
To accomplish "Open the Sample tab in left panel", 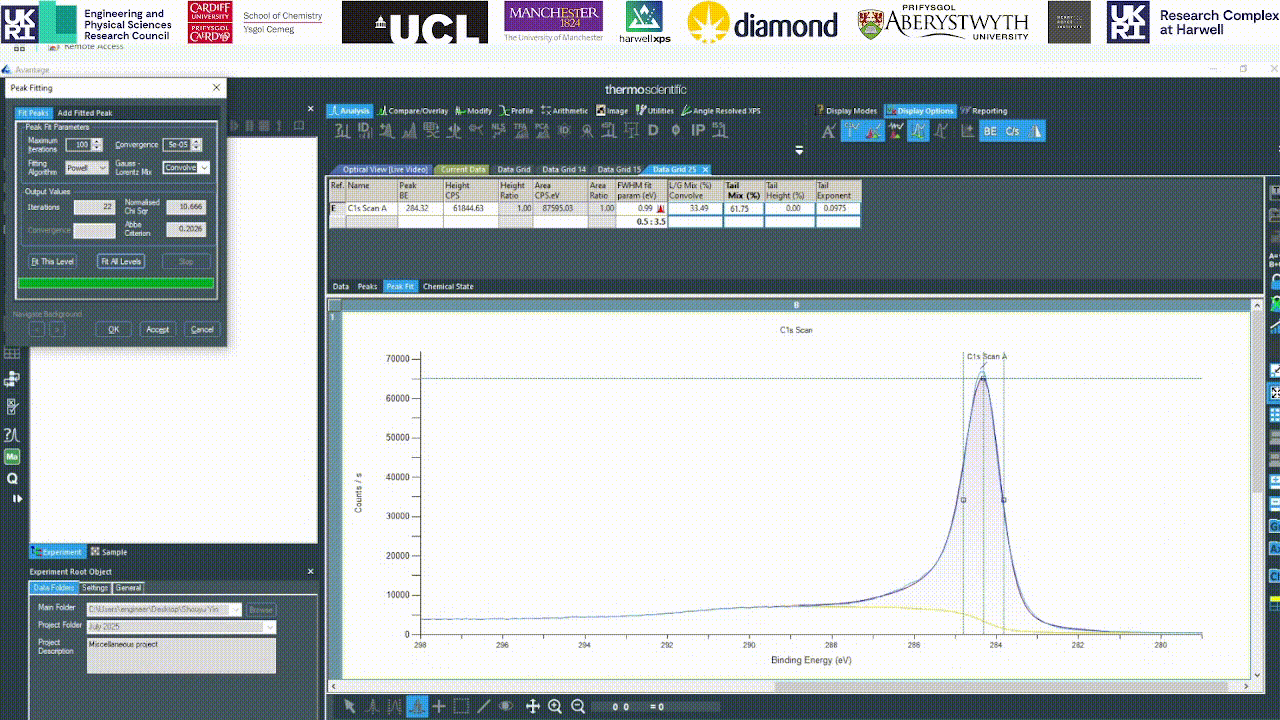I will click(109, 552).
